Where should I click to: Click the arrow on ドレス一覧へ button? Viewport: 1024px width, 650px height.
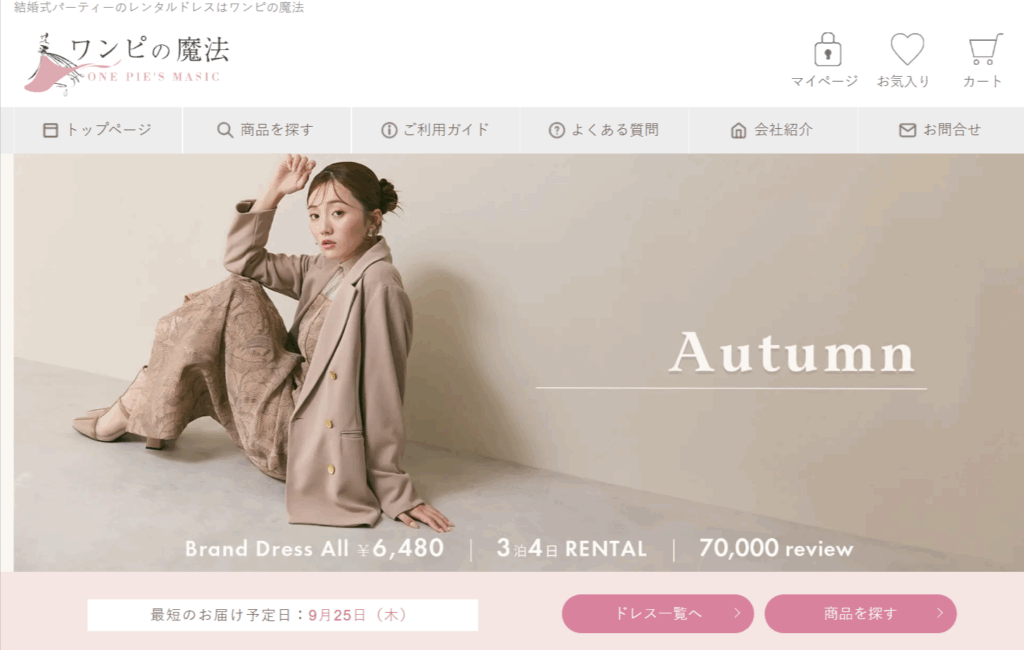tap(737, 613)
